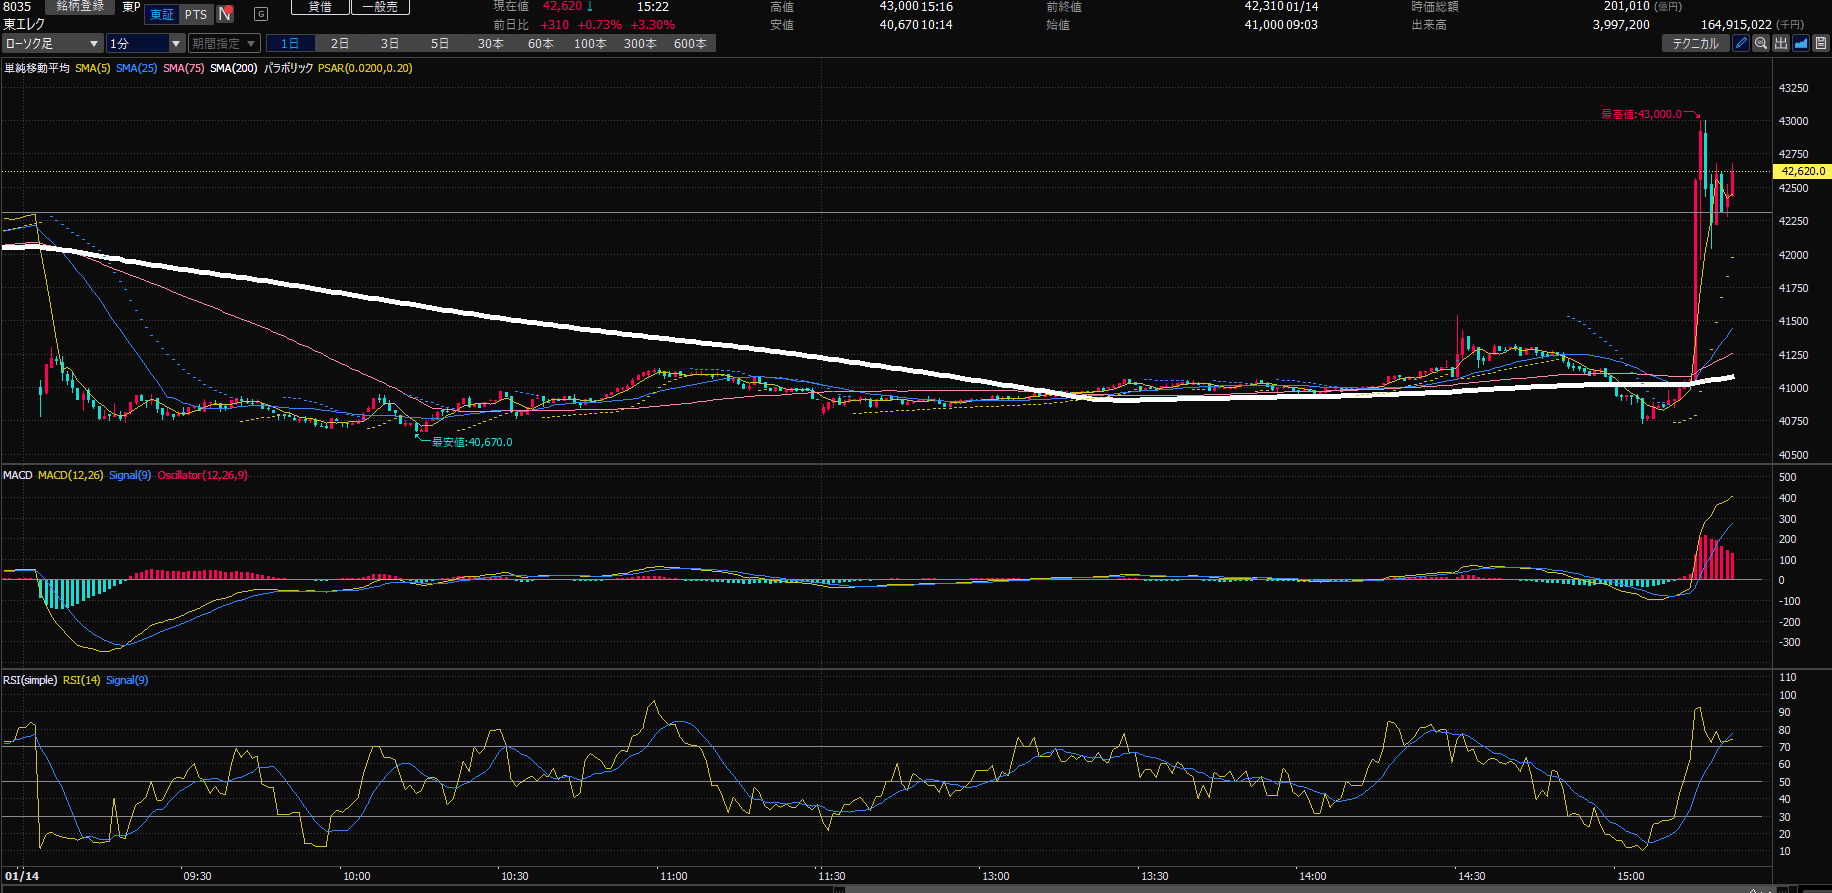Select the 5日 period tab
This screenshot has width=1832, height=893.
click(440, 43)
